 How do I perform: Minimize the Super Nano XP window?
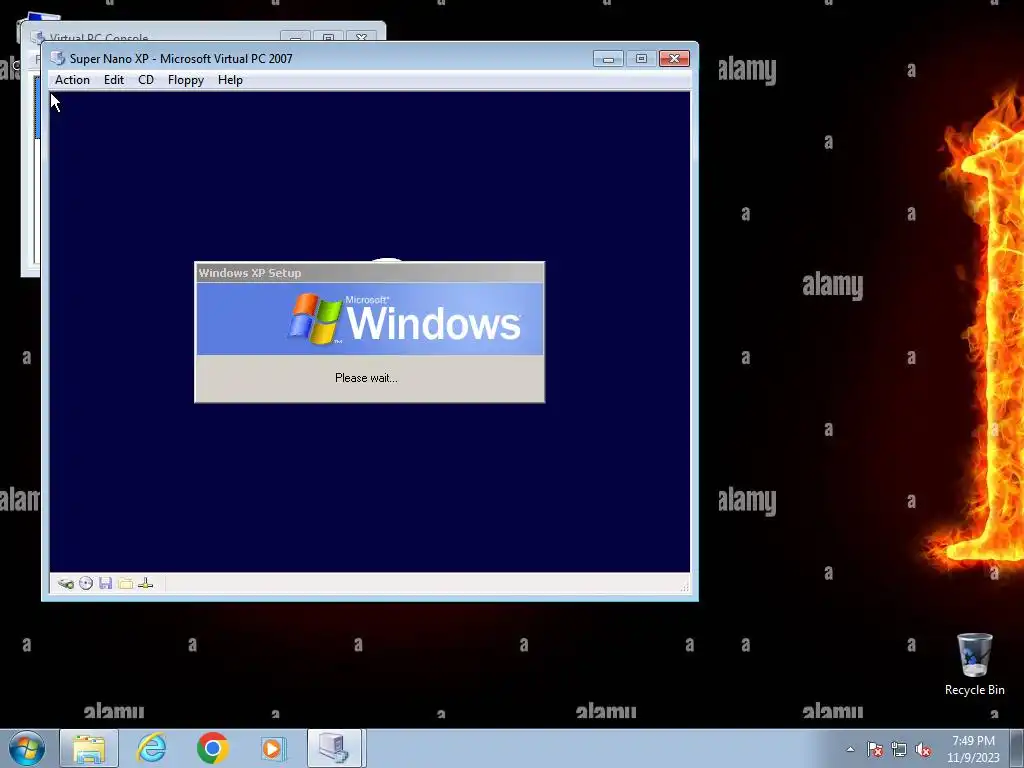(608, 59)
